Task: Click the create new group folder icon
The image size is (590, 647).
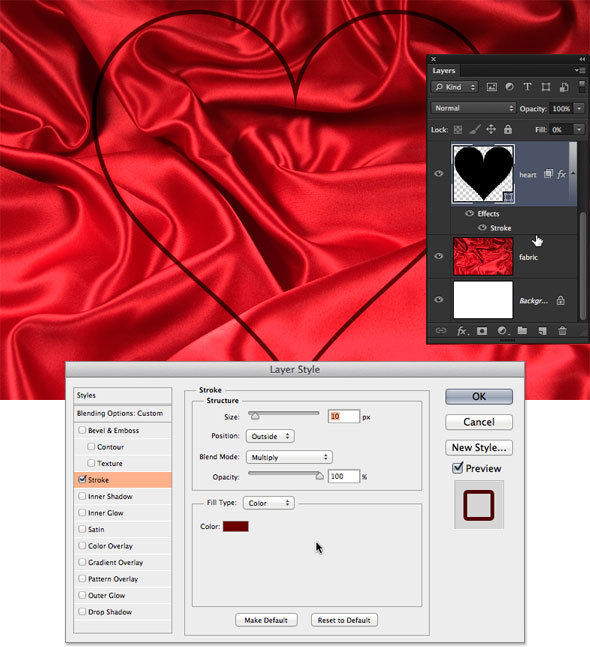Action: (x=522, y=331)
